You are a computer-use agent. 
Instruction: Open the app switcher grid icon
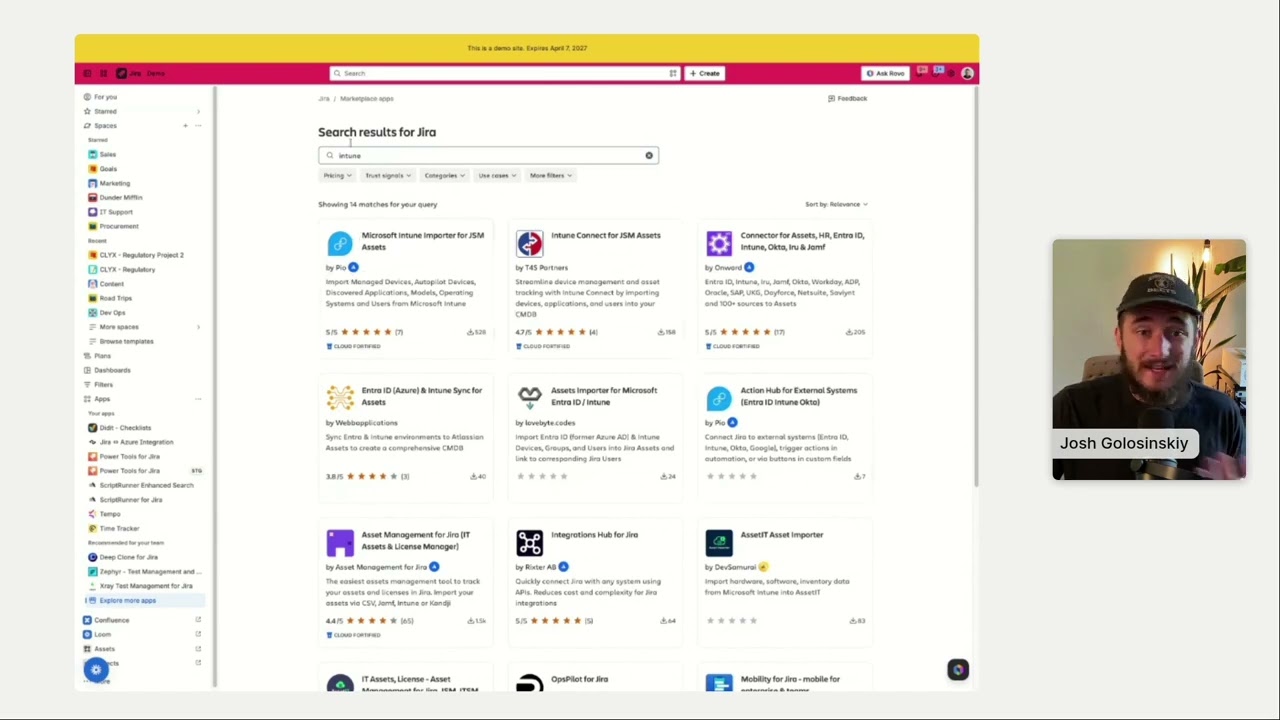103,73
